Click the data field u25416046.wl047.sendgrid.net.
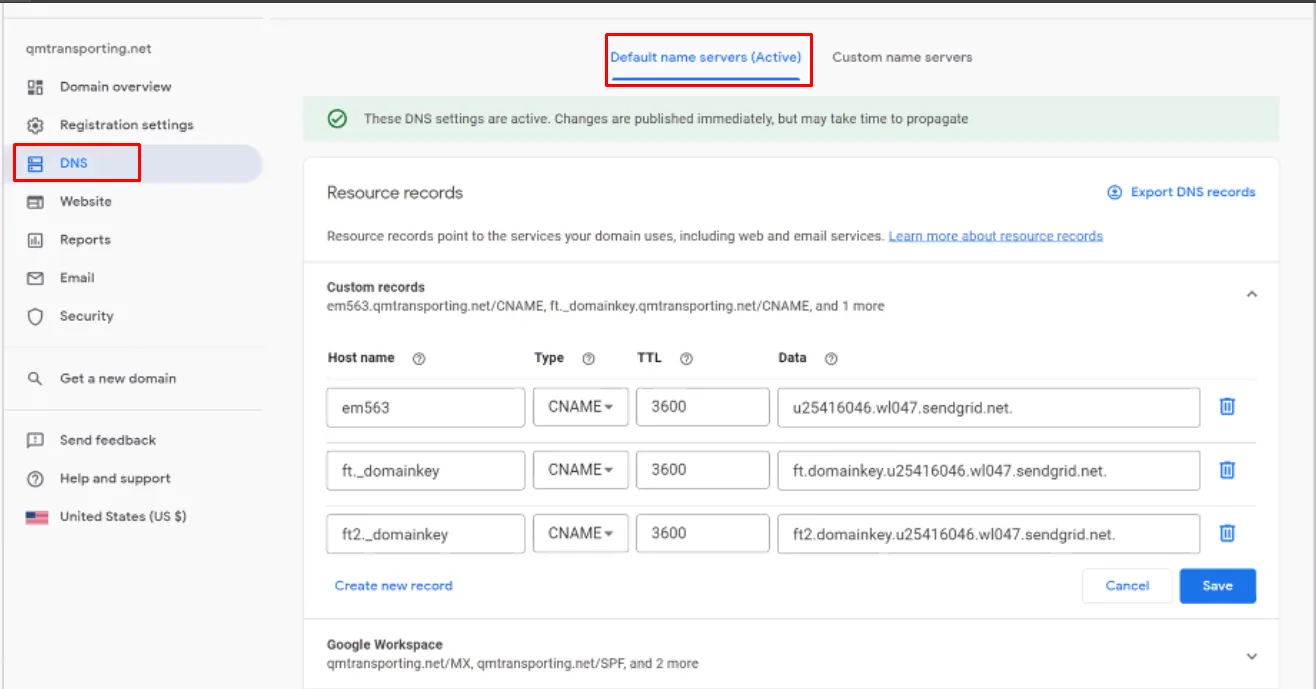 pyautogui.click(x=988, y=407)
